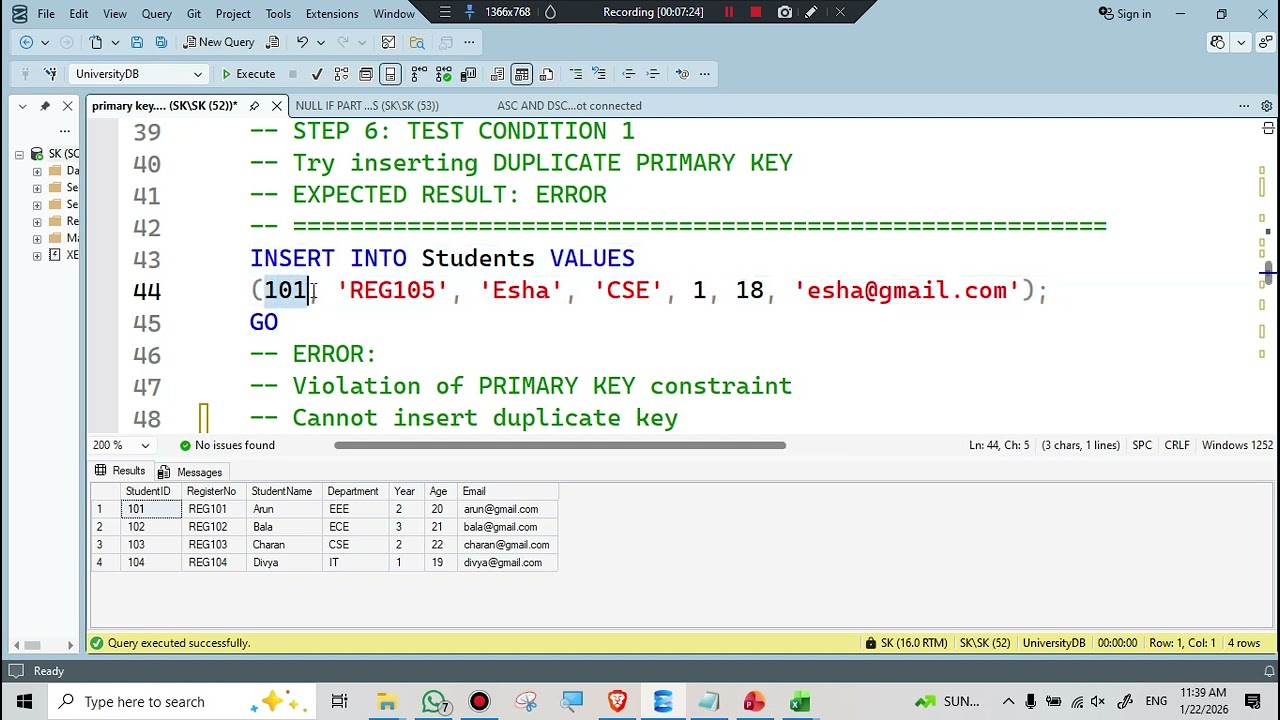Viewport: 1280px width, 720px height.
Task: Click the editor horizontal scrollbar
Action: click(x=560, y=445)
